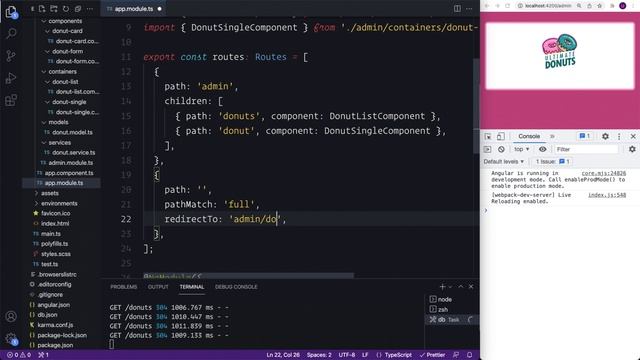Select the TERMINAL panel tab
640x360 pixels.
[x=191, y=287]
